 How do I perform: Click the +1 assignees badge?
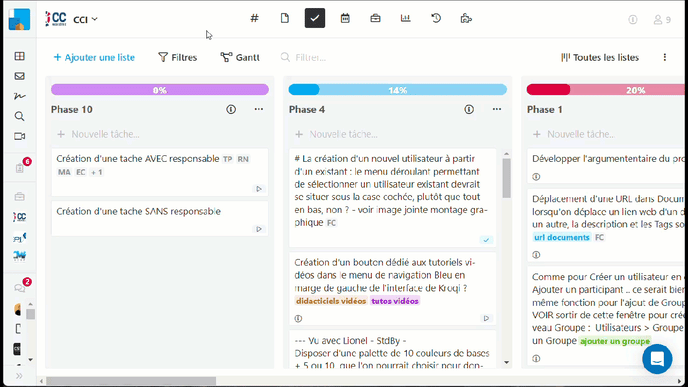(x=97, y=172)
